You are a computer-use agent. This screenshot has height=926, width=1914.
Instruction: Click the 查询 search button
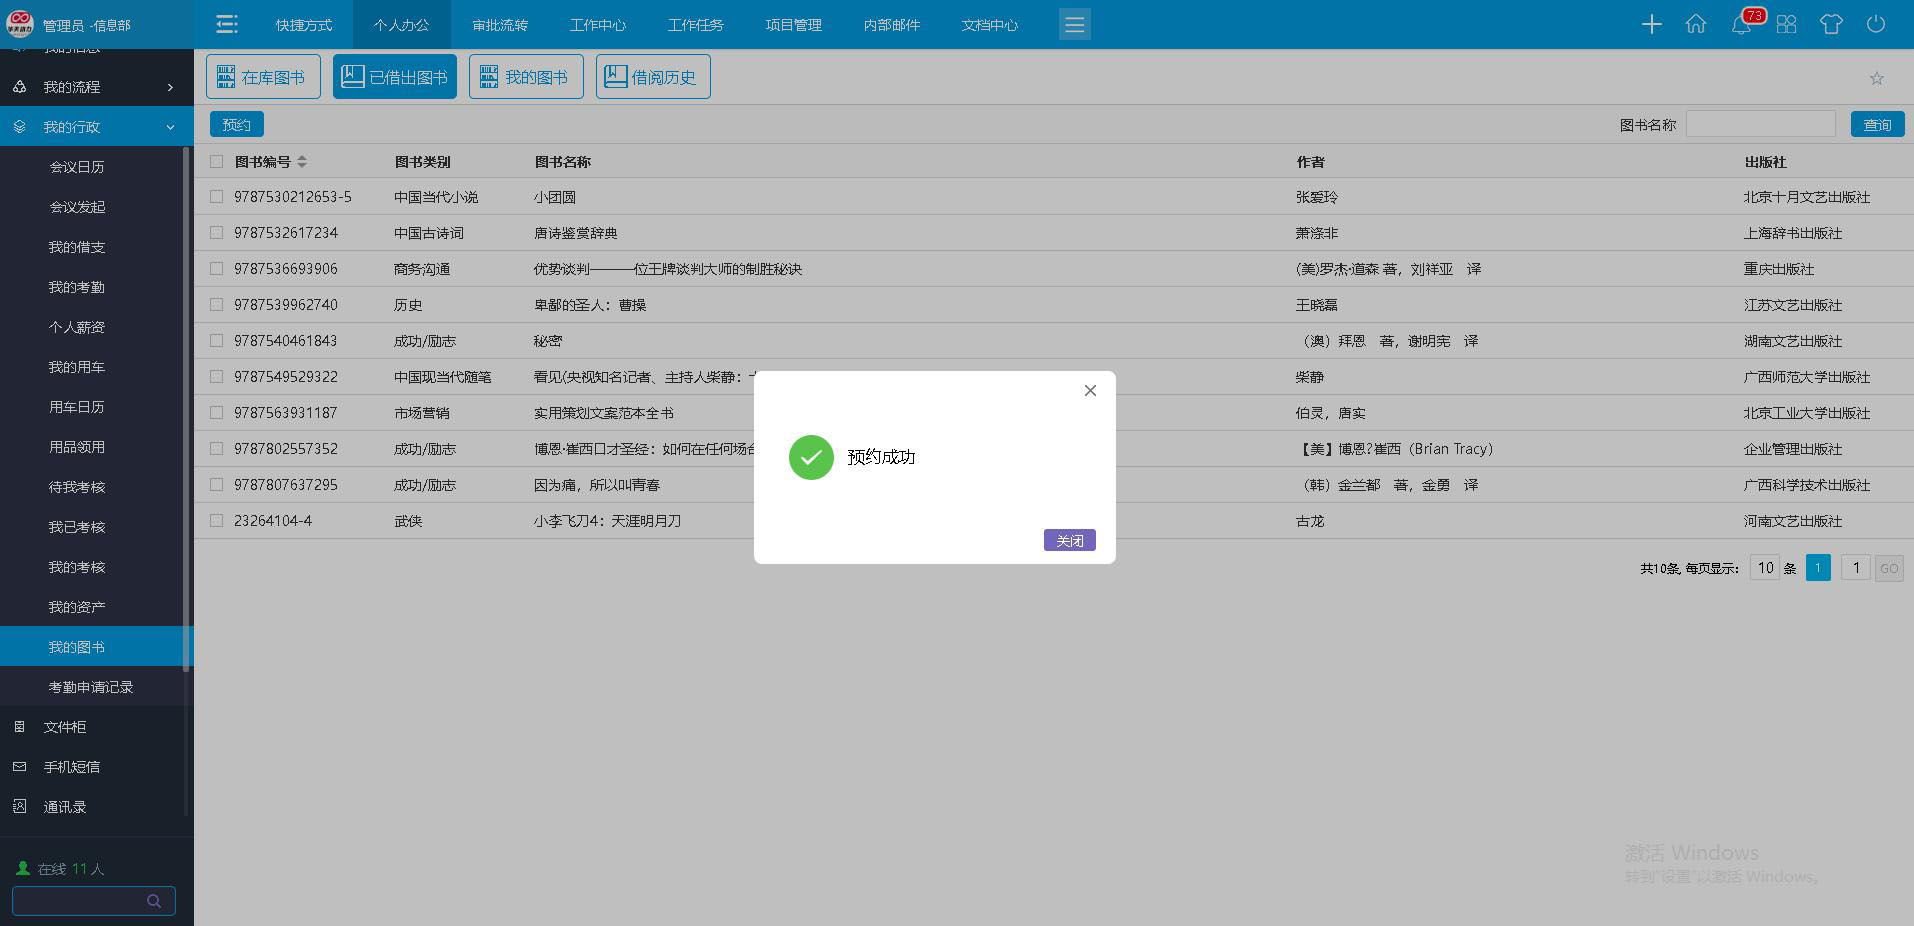coord(1876,124)
